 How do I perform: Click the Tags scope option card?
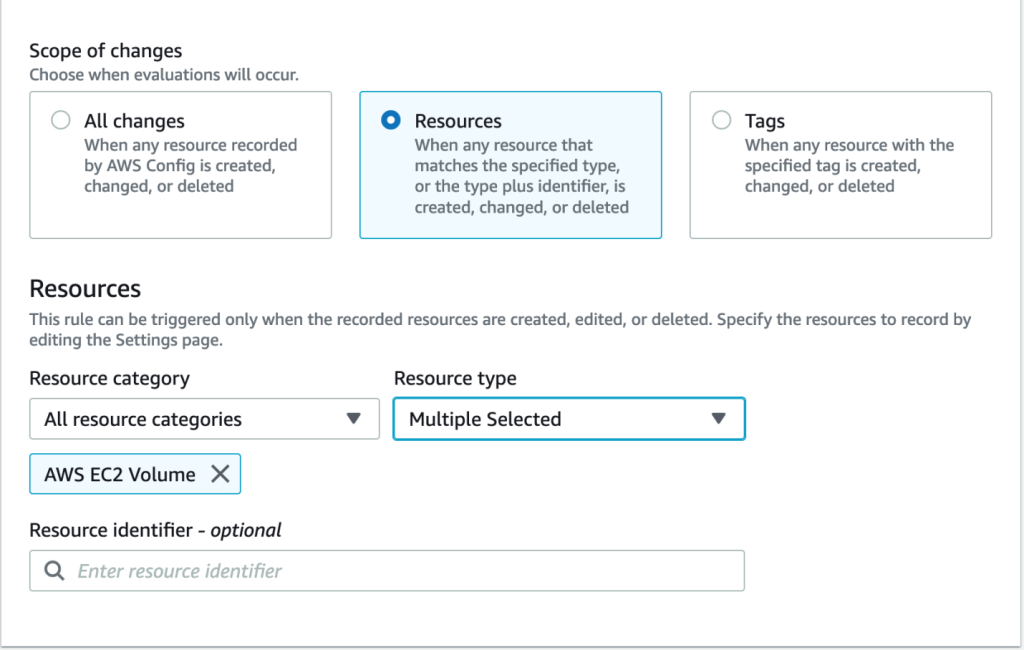[840, 165]
